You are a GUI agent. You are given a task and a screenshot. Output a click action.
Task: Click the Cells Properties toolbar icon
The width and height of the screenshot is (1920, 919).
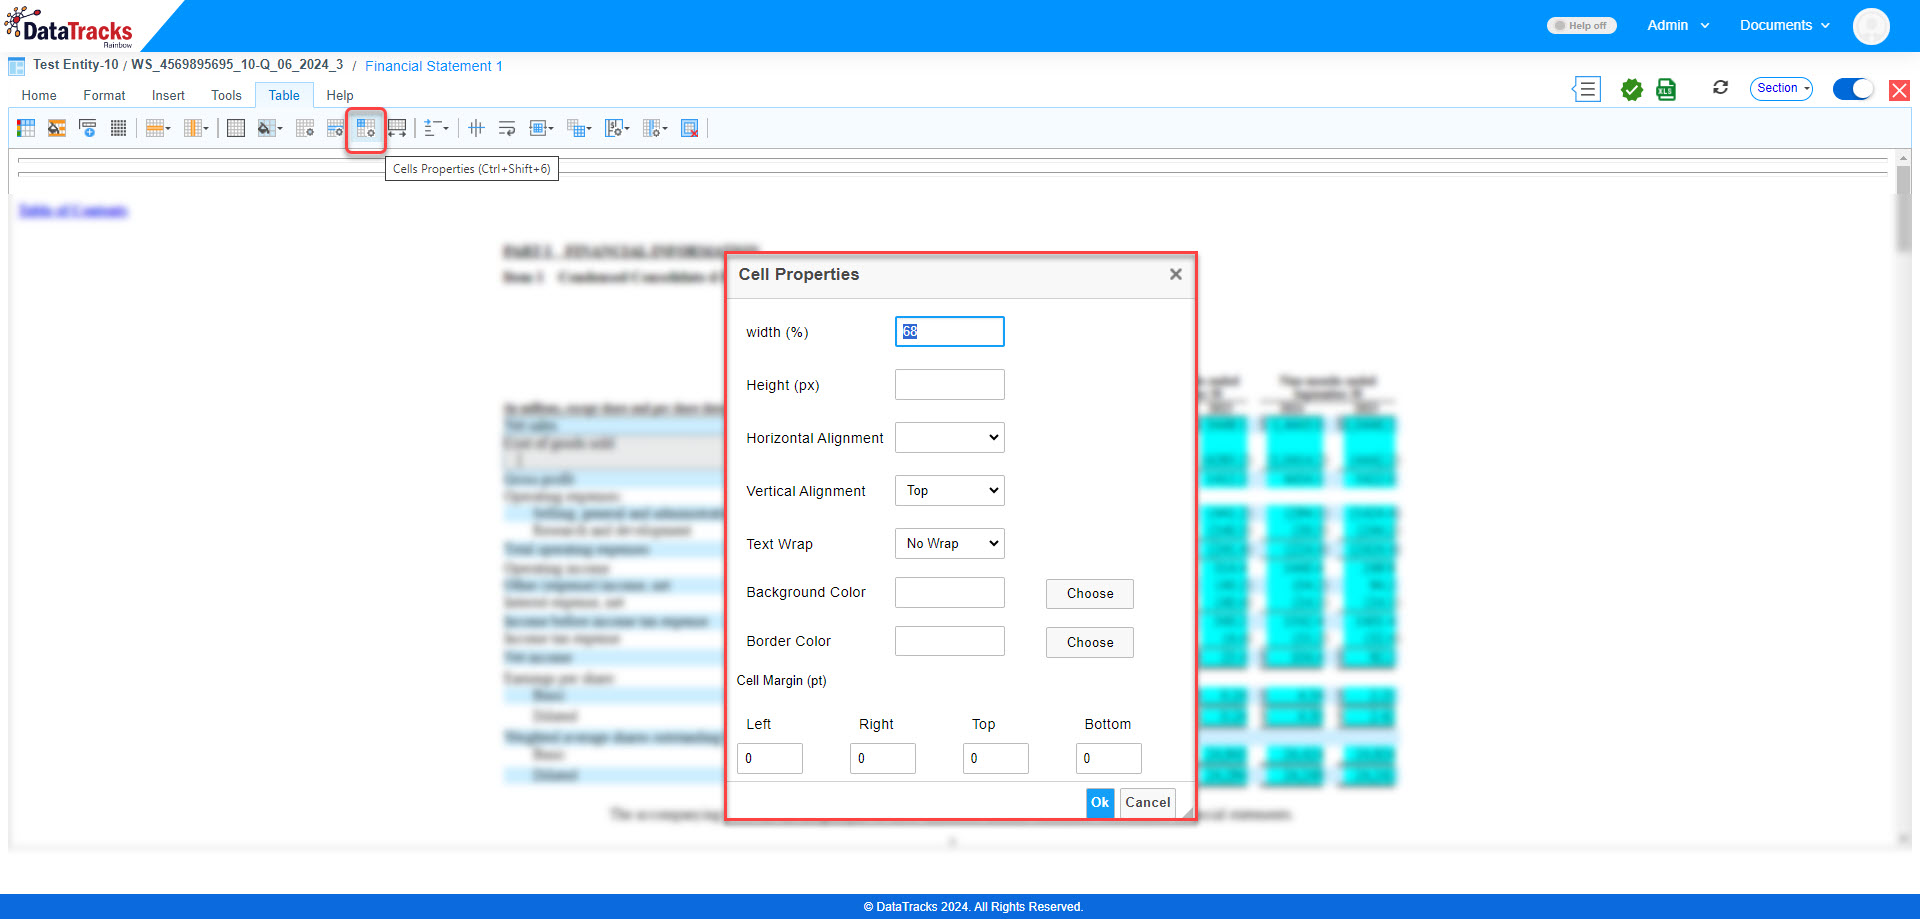(x=366, y=128)
